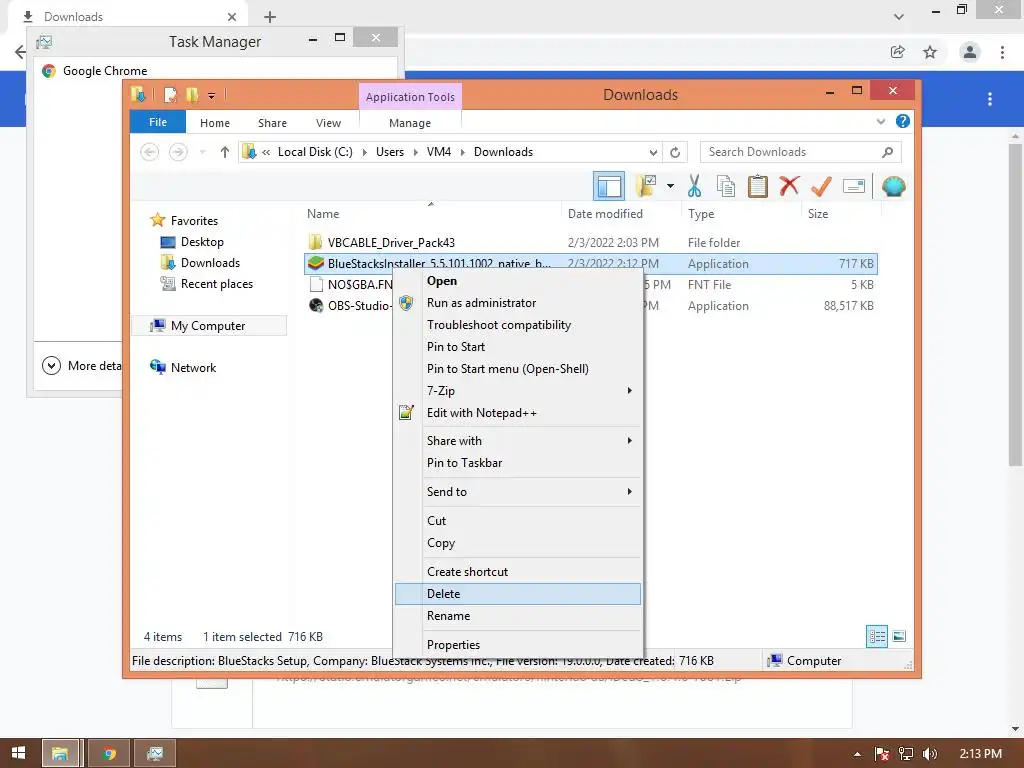Image resolution: width=1024 pixels, height=768 pixels.
Task: Click the Paste clipboard toolbar icon
Action: [x=758, y=186]
